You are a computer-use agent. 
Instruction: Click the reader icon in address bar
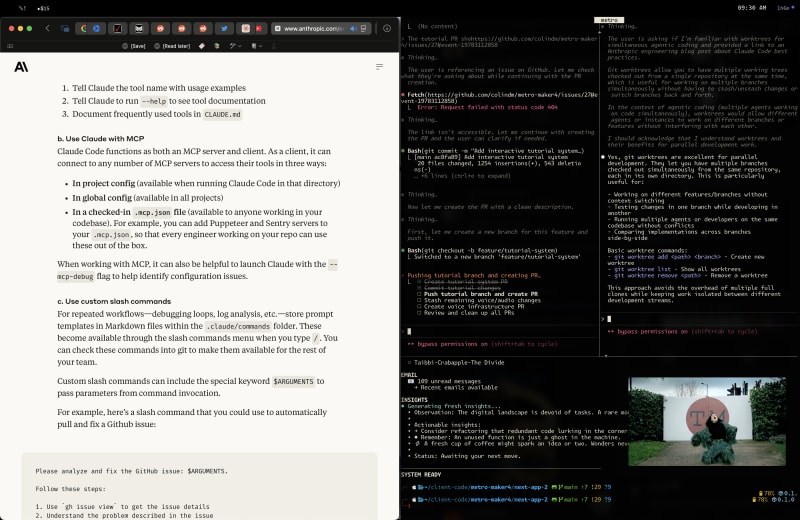363,29
